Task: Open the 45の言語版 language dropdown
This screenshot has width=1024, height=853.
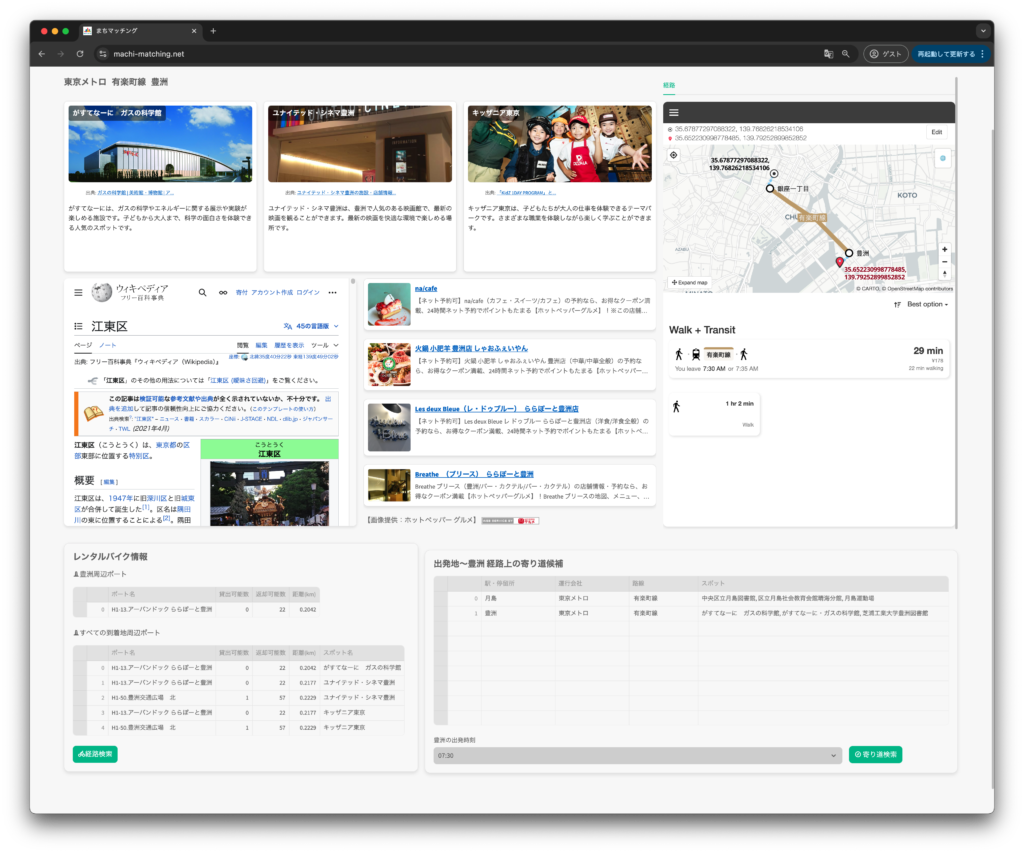Action: [x=312, y=326]
